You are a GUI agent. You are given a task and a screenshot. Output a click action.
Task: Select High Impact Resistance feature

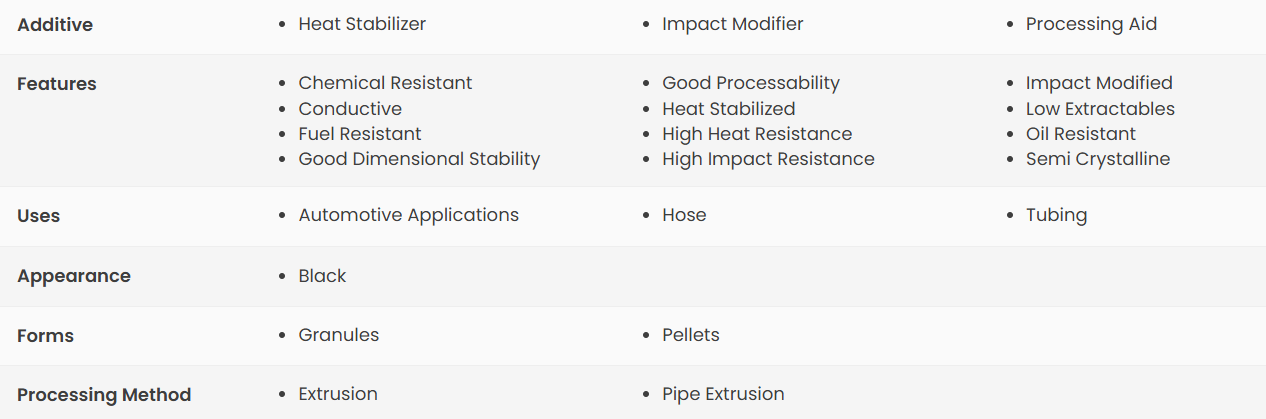[x=768, y=159]
